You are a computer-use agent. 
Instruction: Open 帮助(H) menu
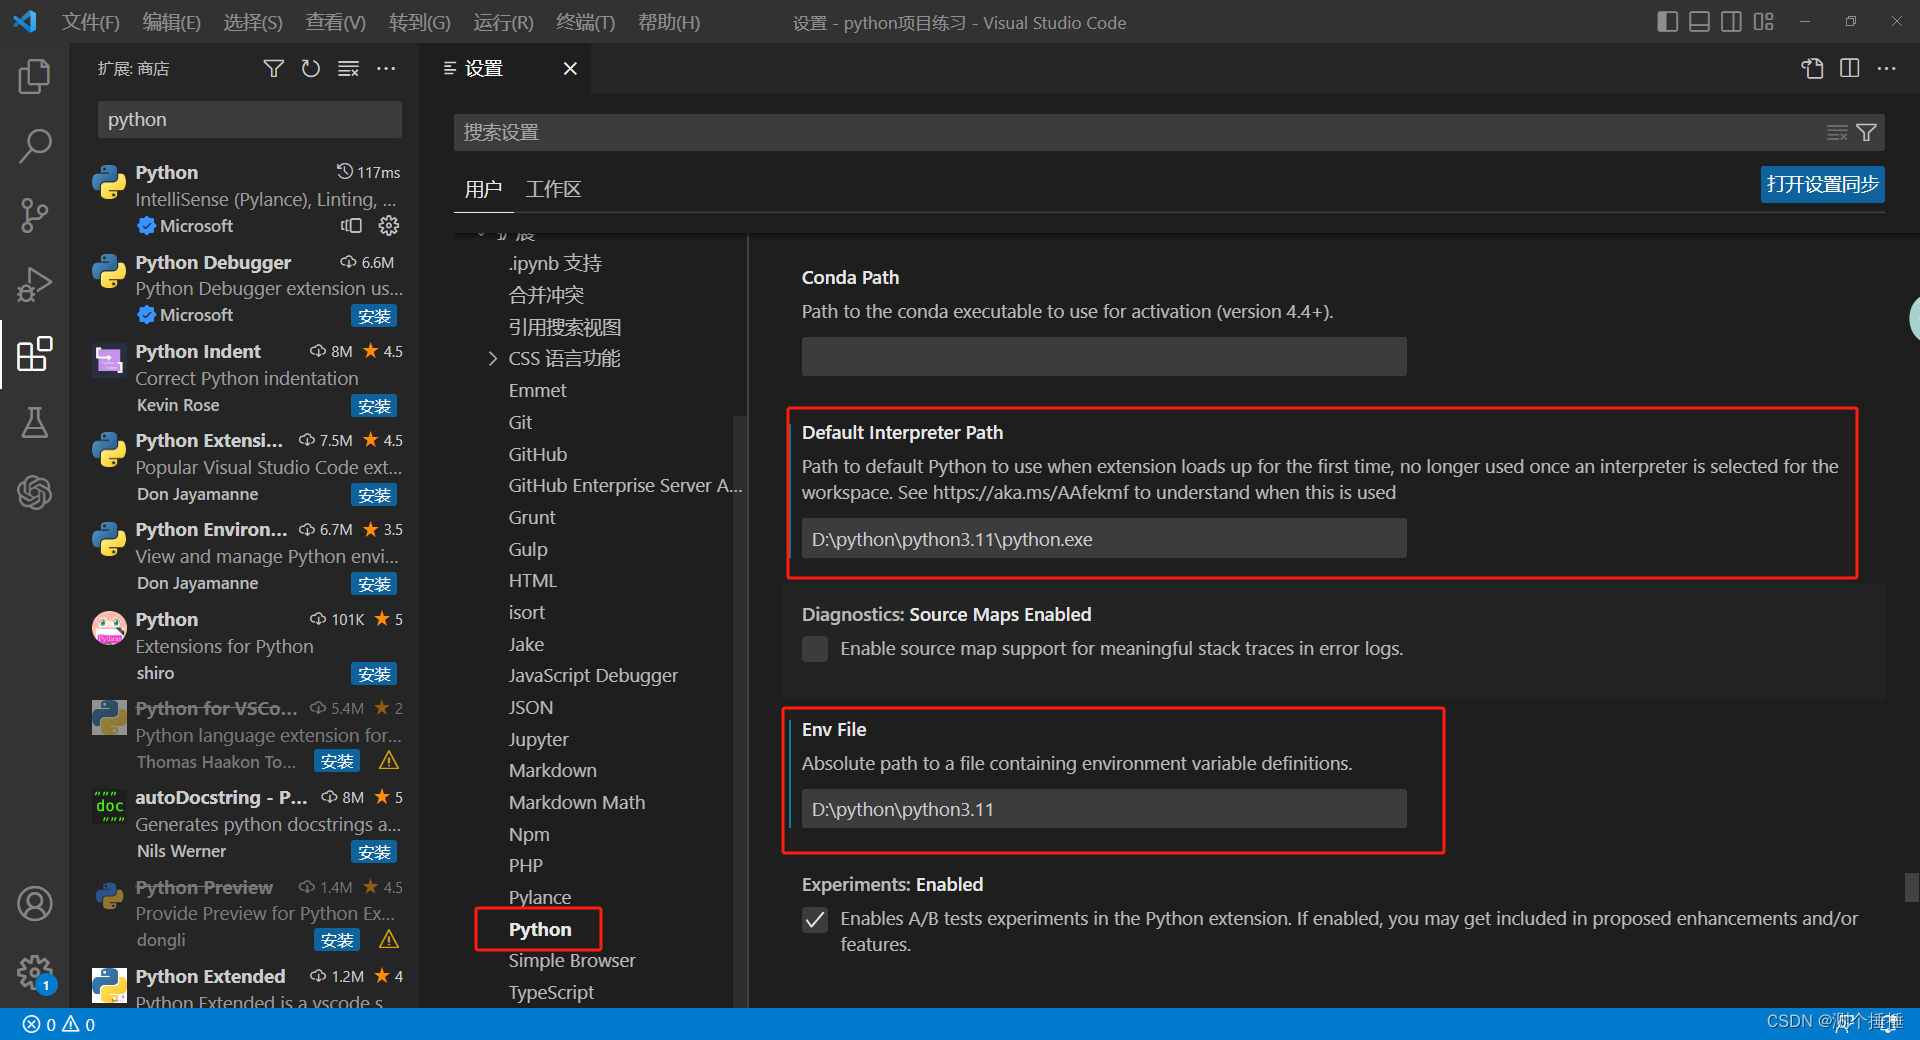click(x=669, y=22)
